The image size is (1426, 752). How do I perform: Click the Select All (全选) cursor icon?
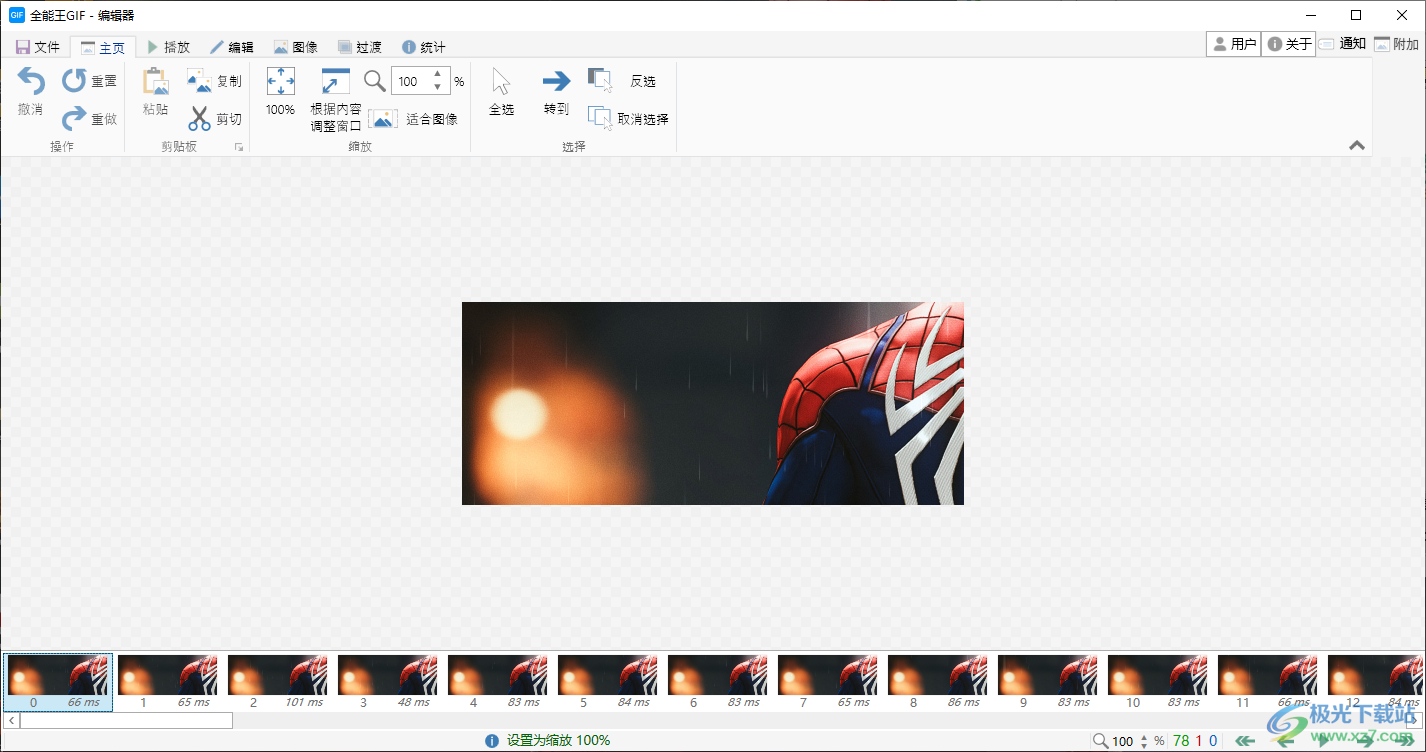(x=501, y=82)
